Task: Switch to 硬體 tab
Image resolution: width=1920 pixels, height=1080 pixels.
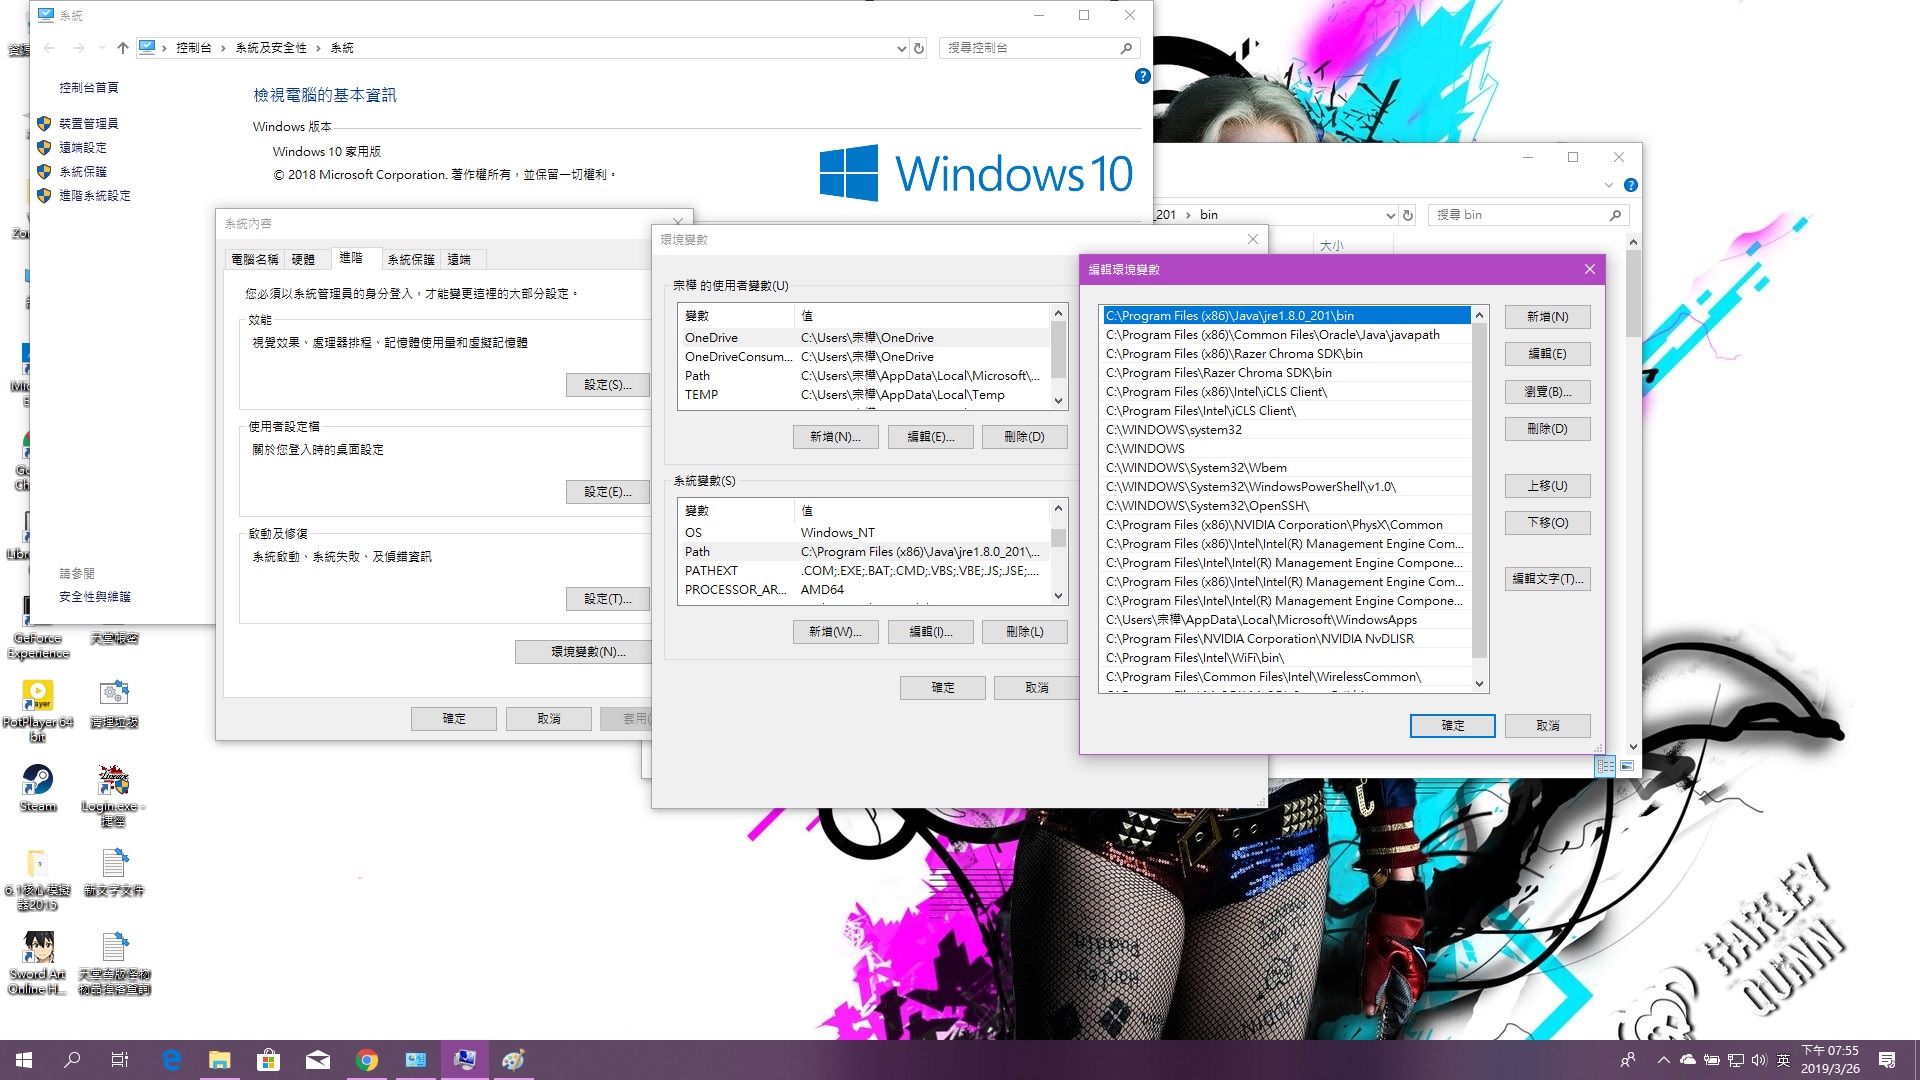Action: 303,259
